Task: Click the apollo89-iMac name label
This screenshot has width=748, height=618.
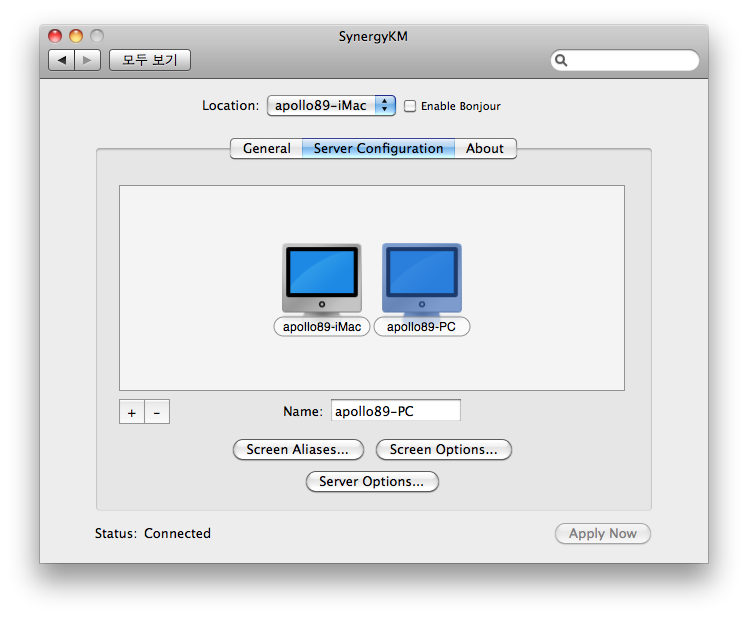Action: [321, 326]
